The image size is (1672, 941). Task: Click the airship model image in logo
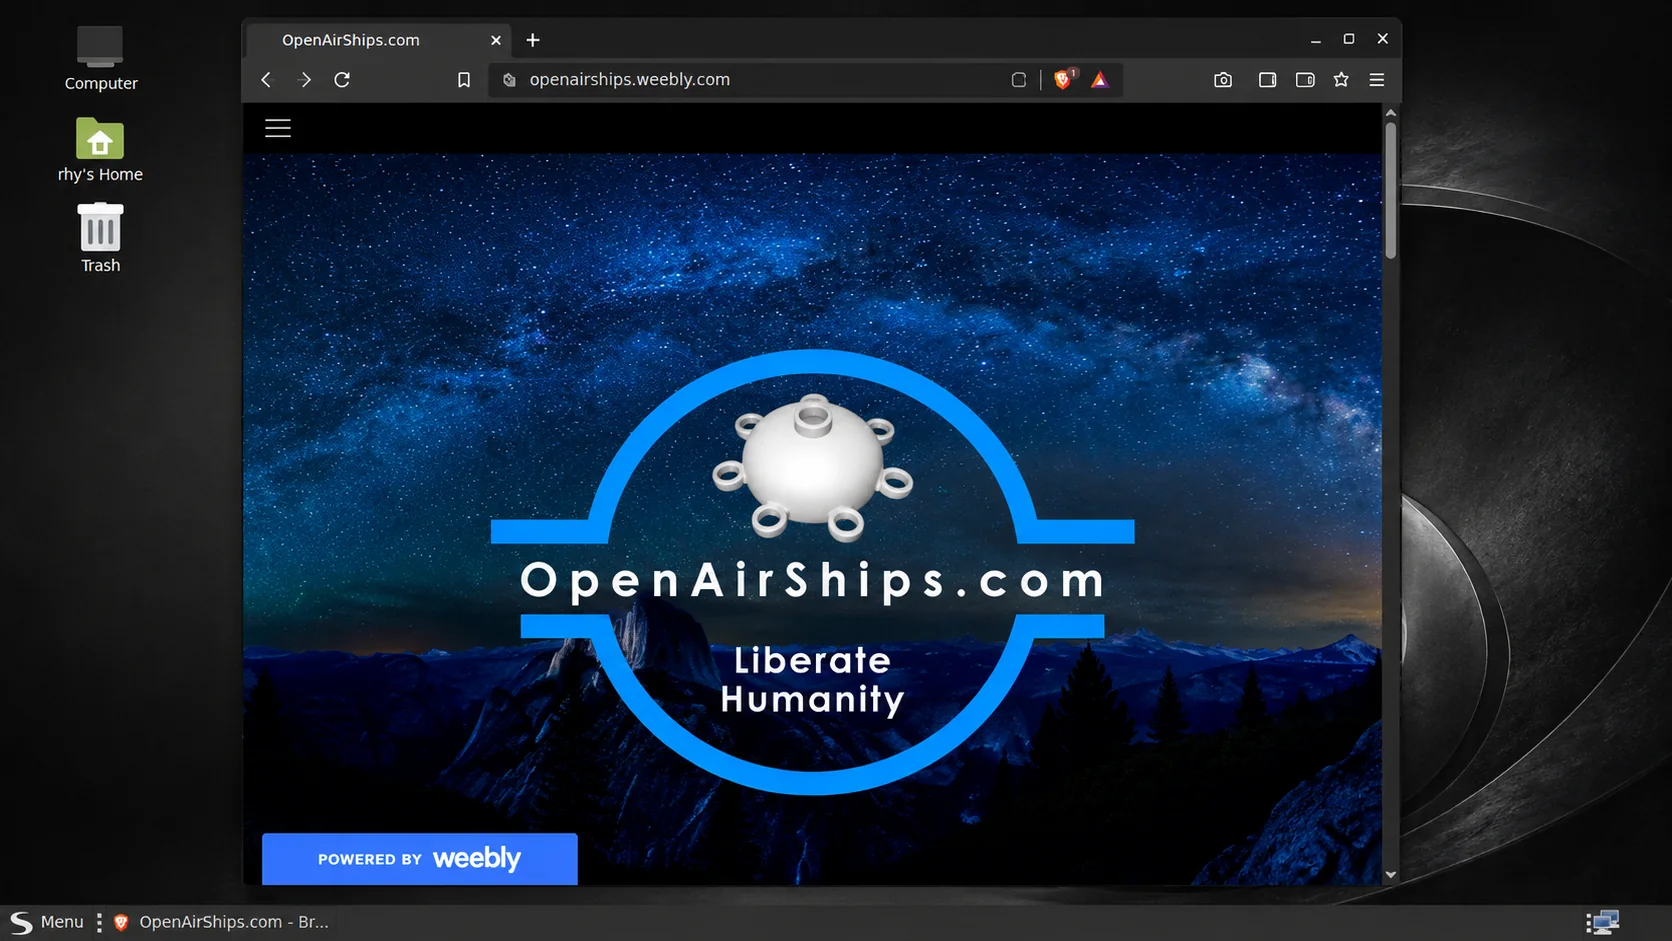(812, 467)
